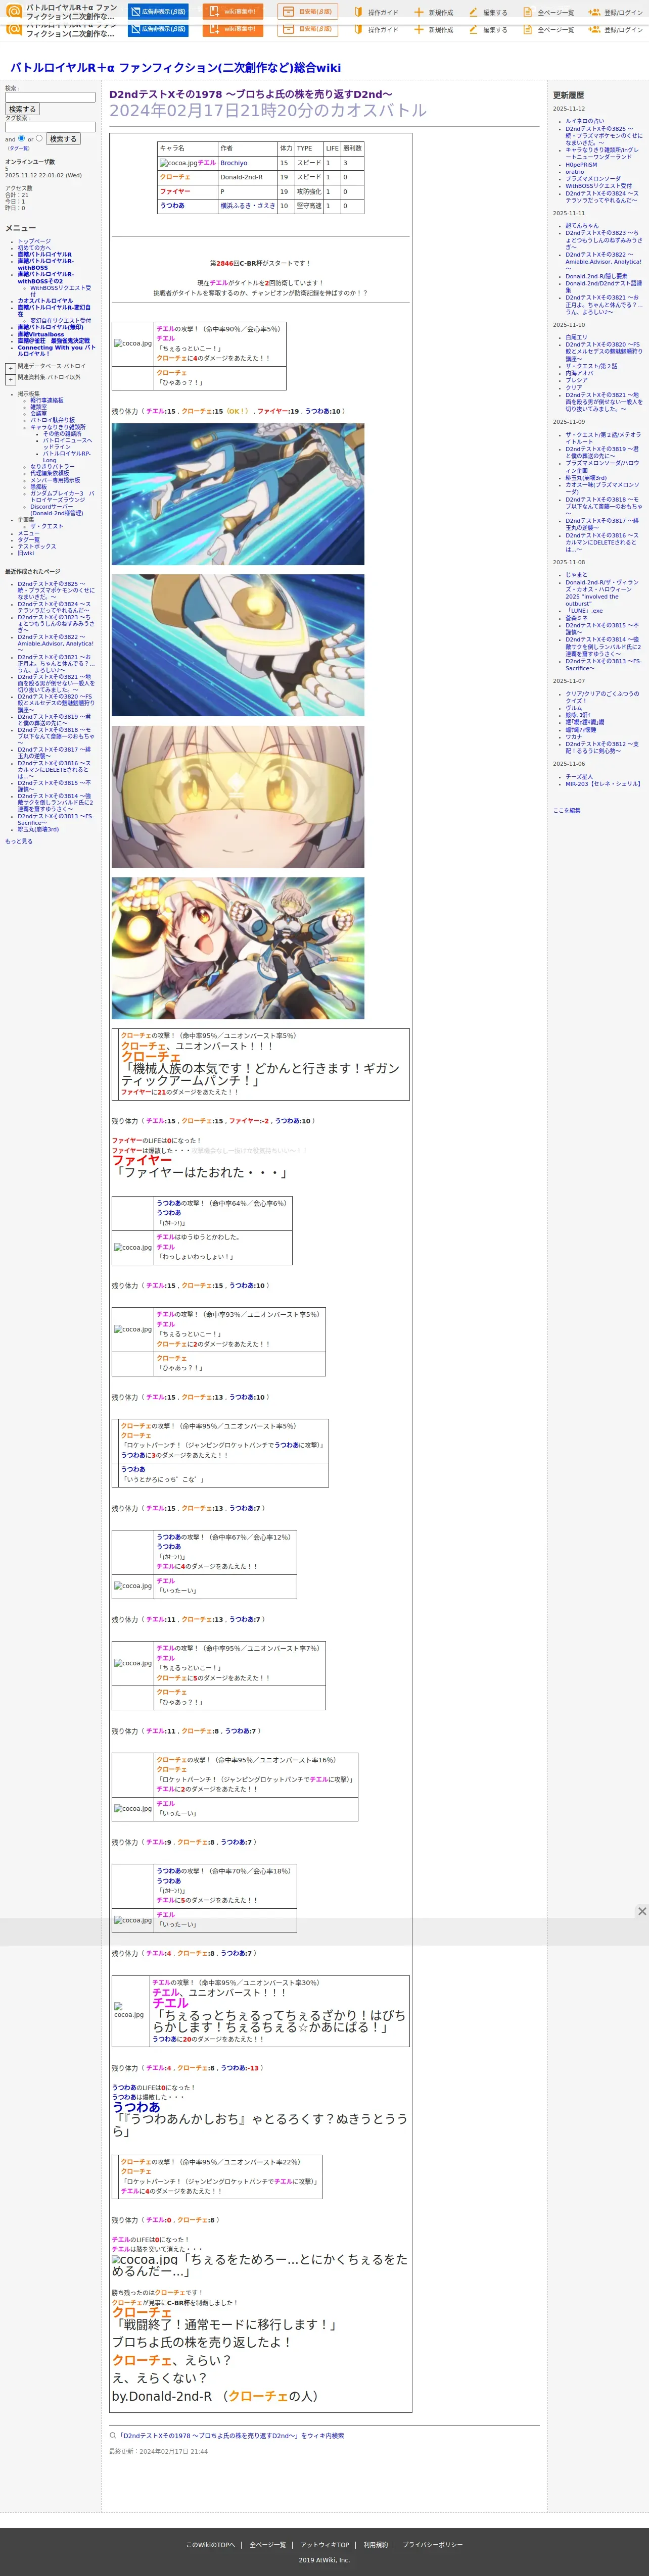Open the wiki-wide search link for D2ndテストXその1978
Image resolution: width=649 pixels, height=2576 pixels.
click(231, 2435)
